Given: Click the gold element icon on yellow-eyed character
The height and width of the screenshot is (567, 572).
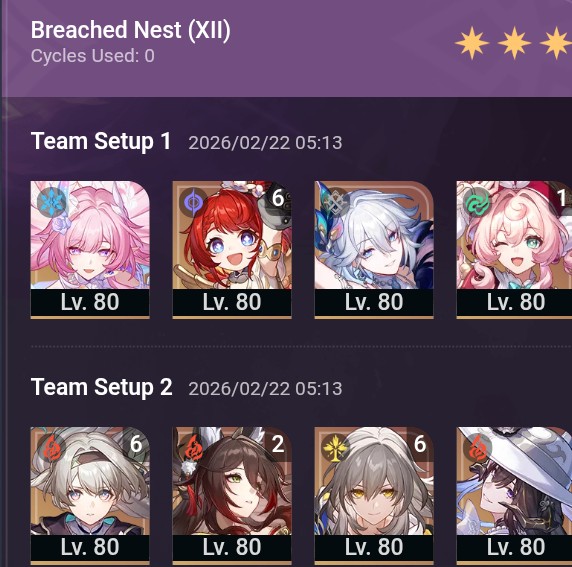Looking at the screenshot, I should click(x=336, y=448).
